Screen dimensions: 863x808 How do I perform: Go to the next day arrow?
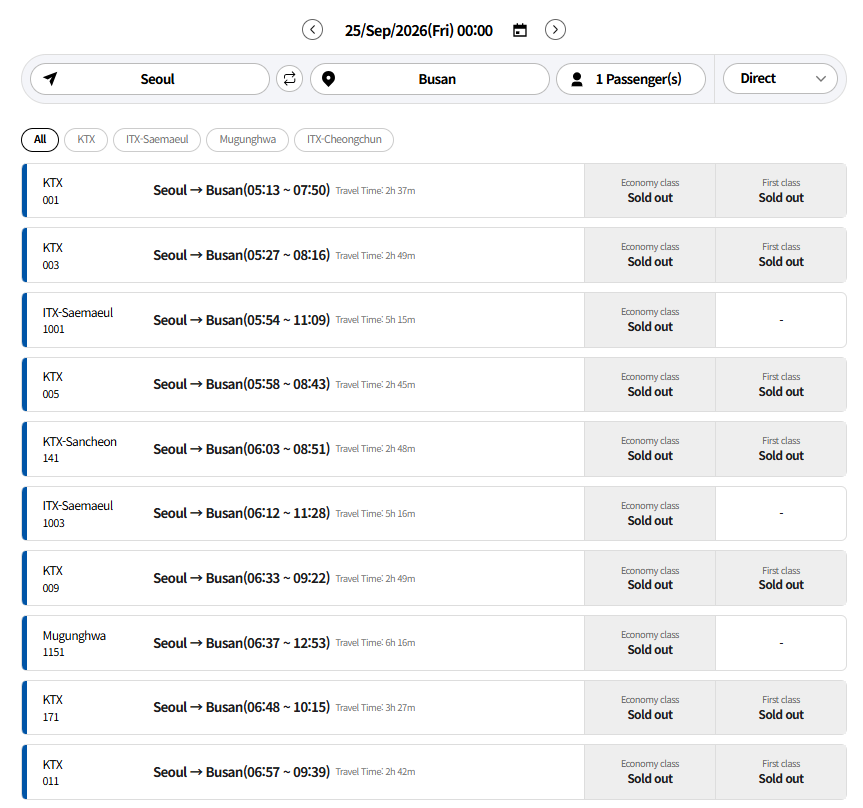tap(555, 30)
